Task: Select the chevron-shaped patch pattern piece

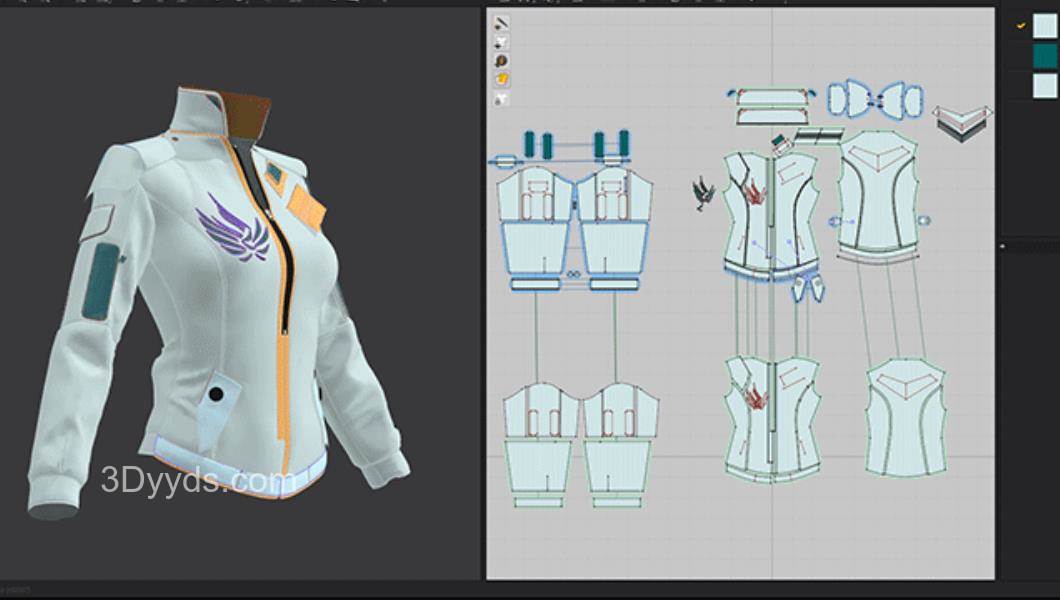Action: click(963, 121)
